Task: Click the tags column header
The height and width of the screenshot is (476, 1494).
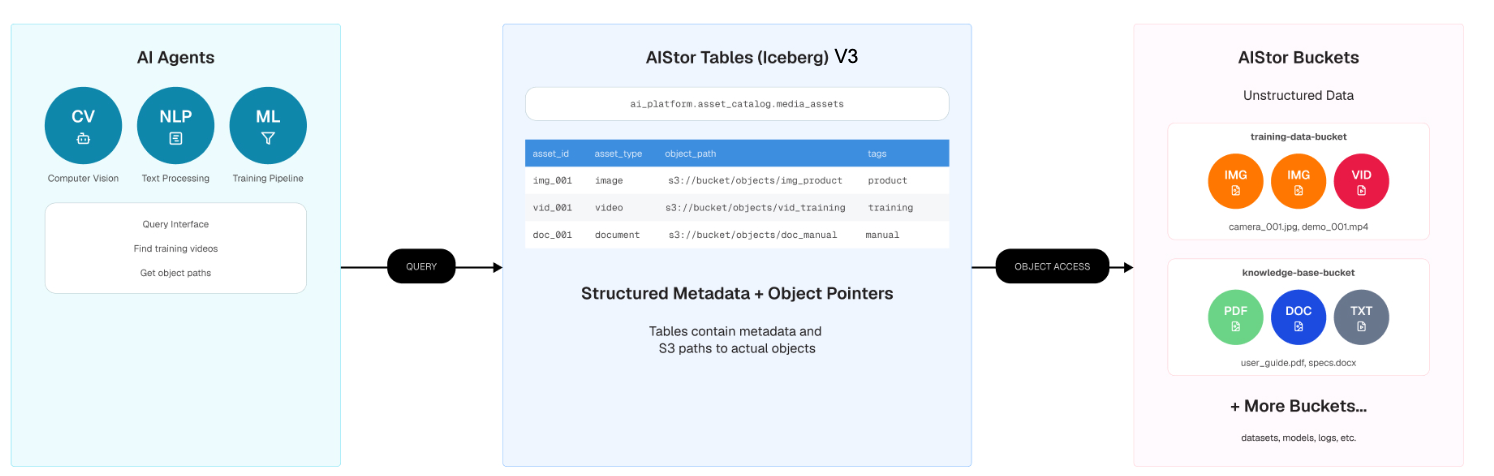Action: (877, 153)
